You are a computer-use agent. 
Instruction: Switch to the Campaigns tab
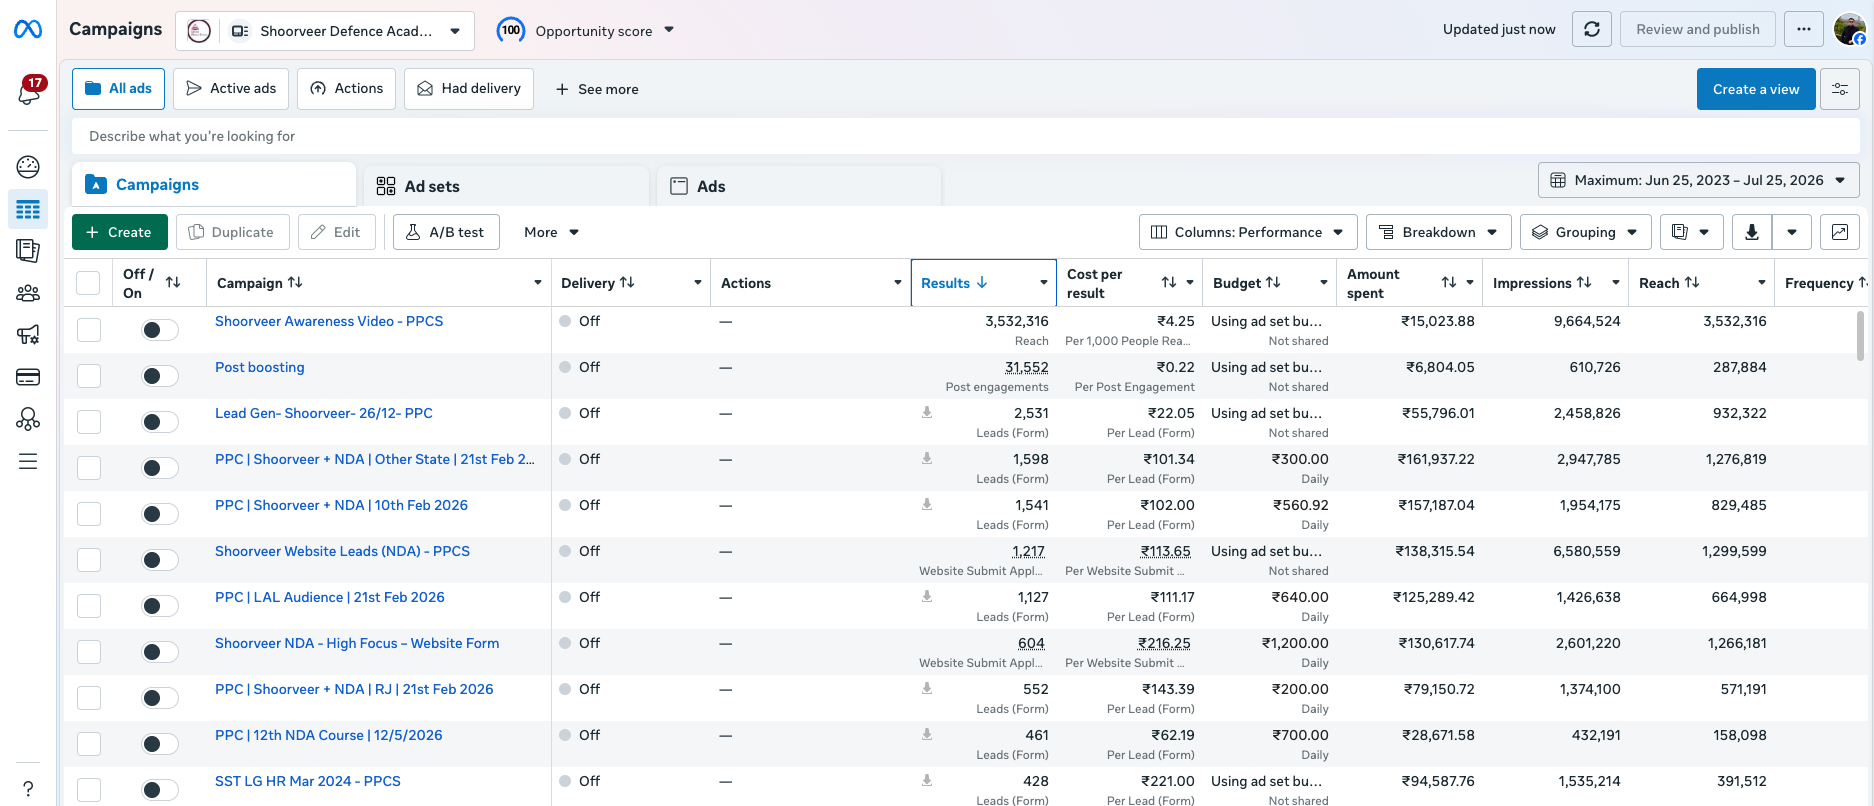[x=214, y=185]
